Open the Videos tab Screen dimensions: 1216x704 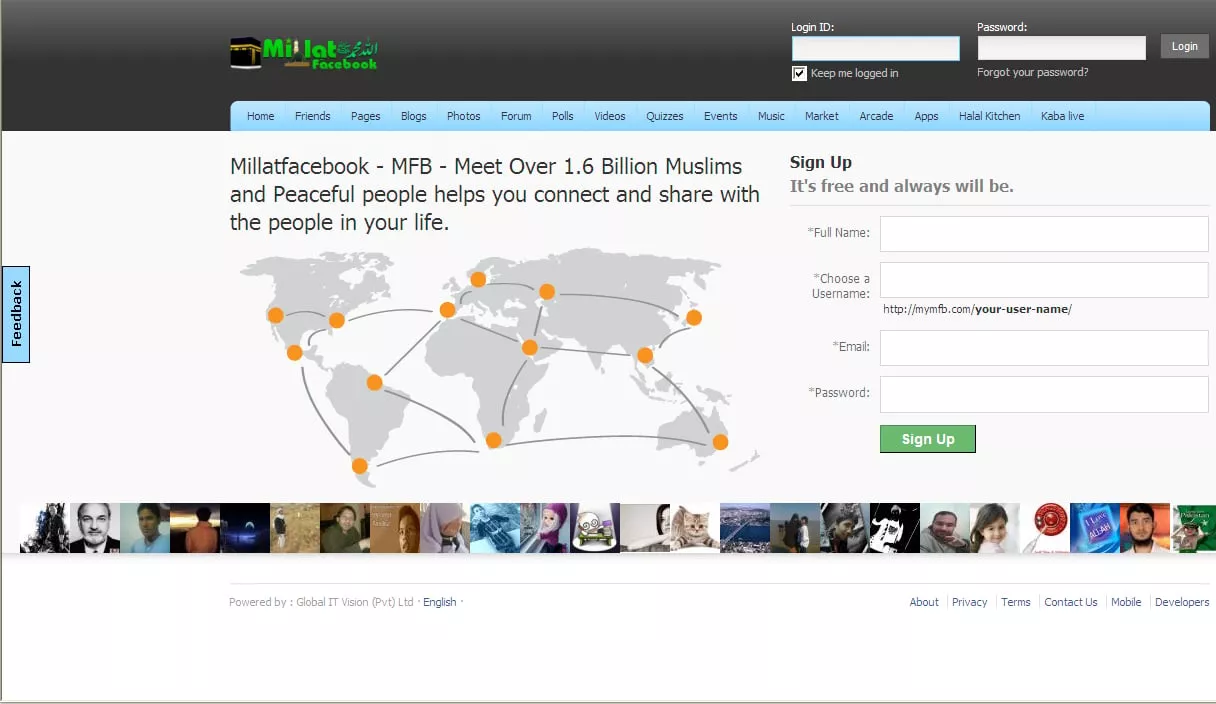pyautogui.click(x=610, y=116)
